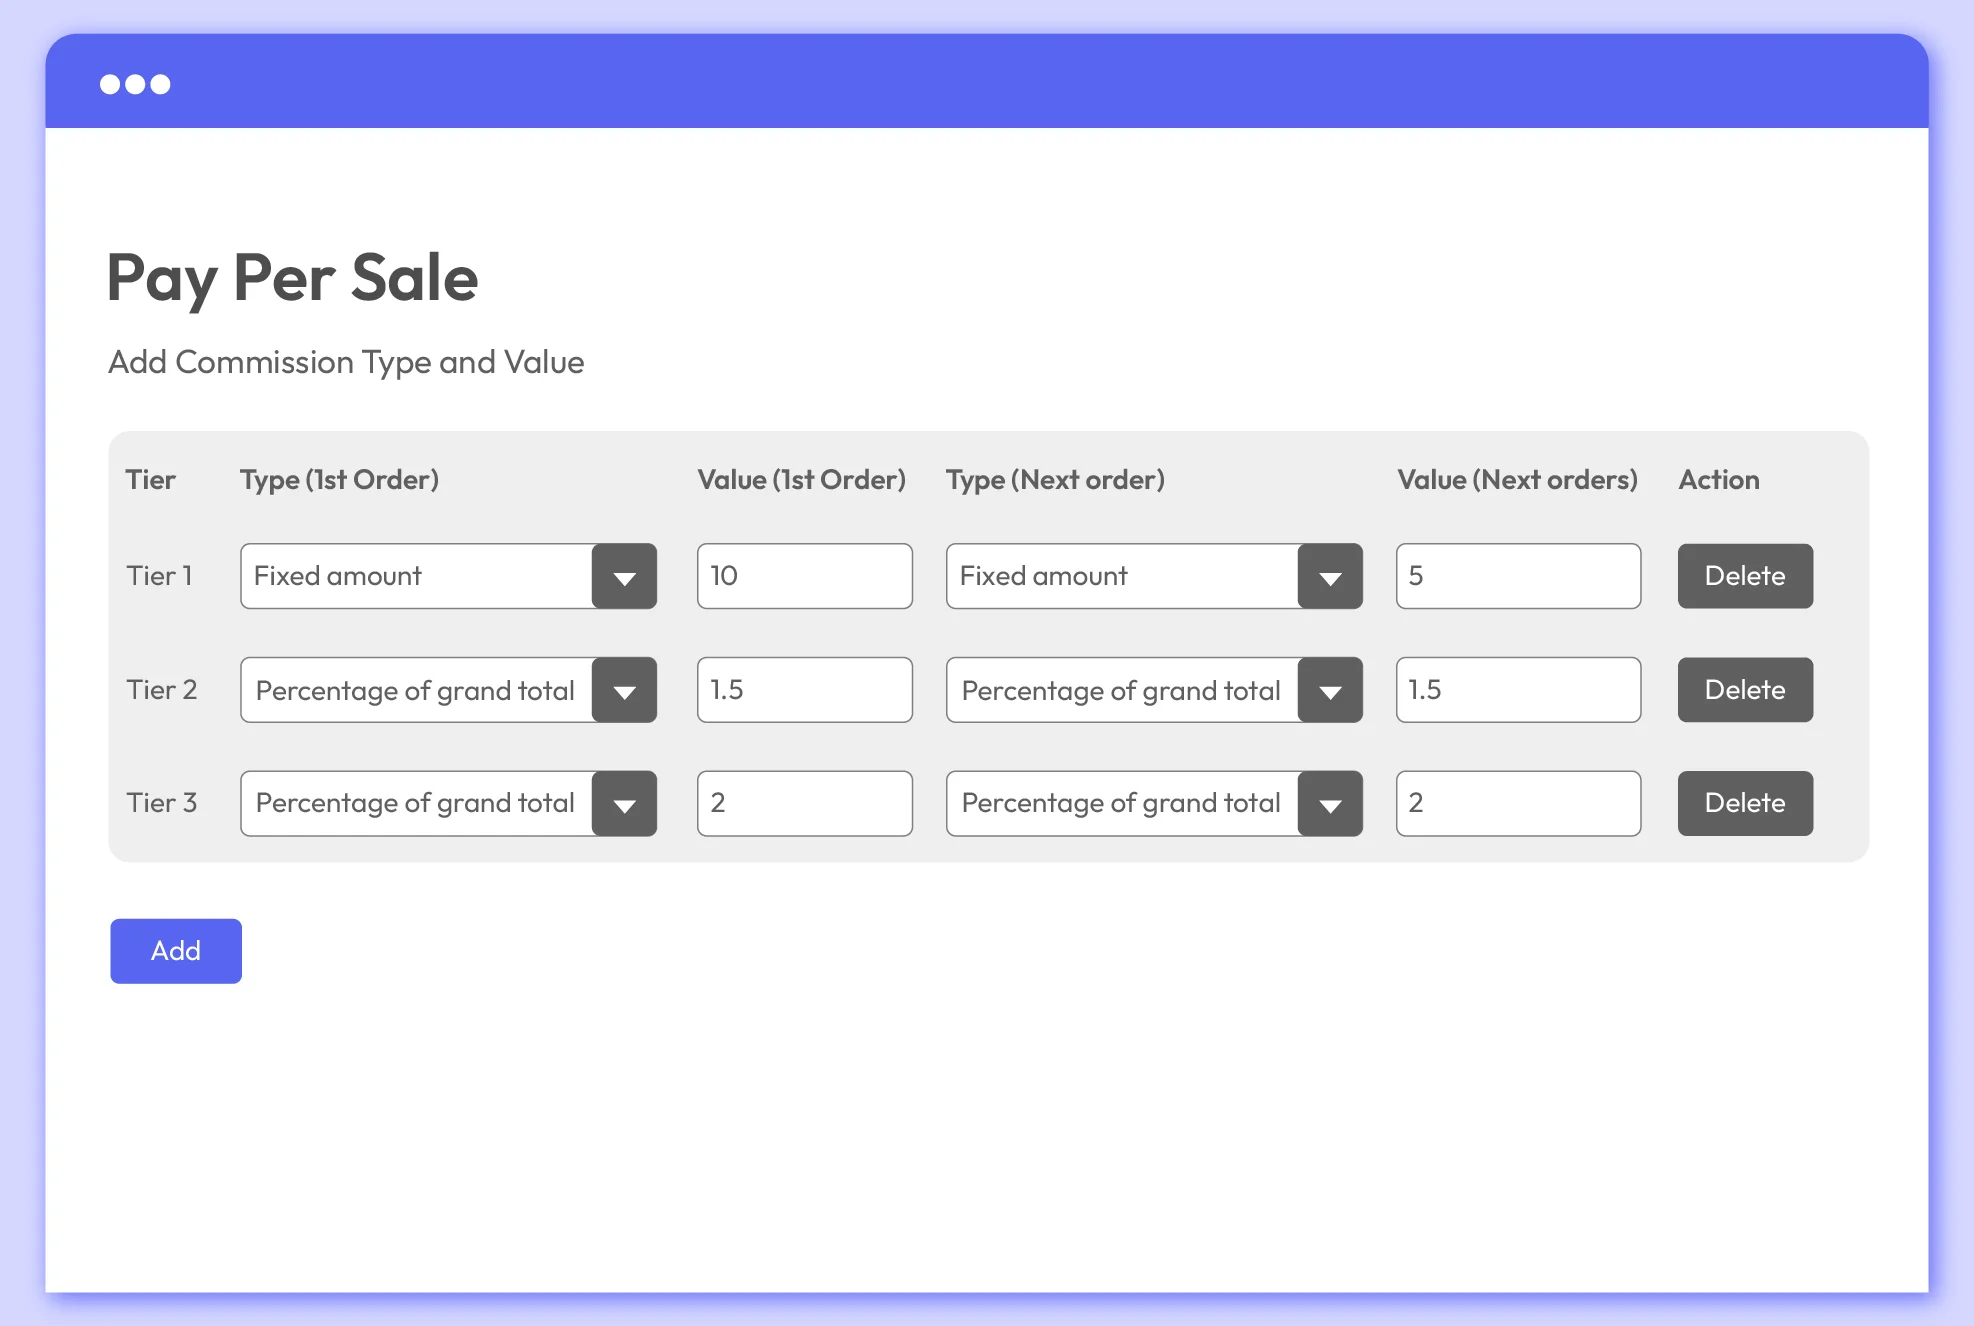Viewport: 1974px width, 1326px height.
Task: Expand Tier 2 next order type dropdown
Action: tap(1329, 691)
